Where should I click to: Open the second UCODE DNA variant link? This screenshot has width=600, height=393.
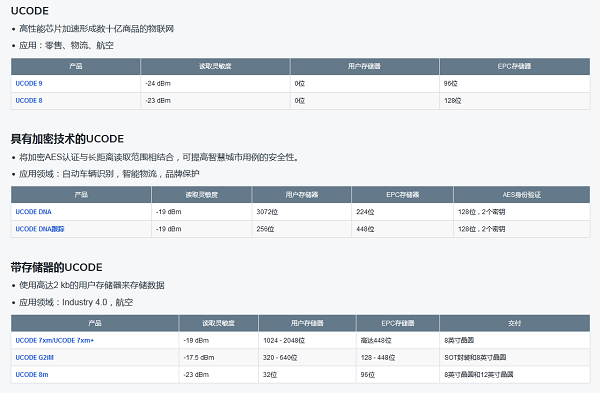pyautogui.click(x=40, y=229)
